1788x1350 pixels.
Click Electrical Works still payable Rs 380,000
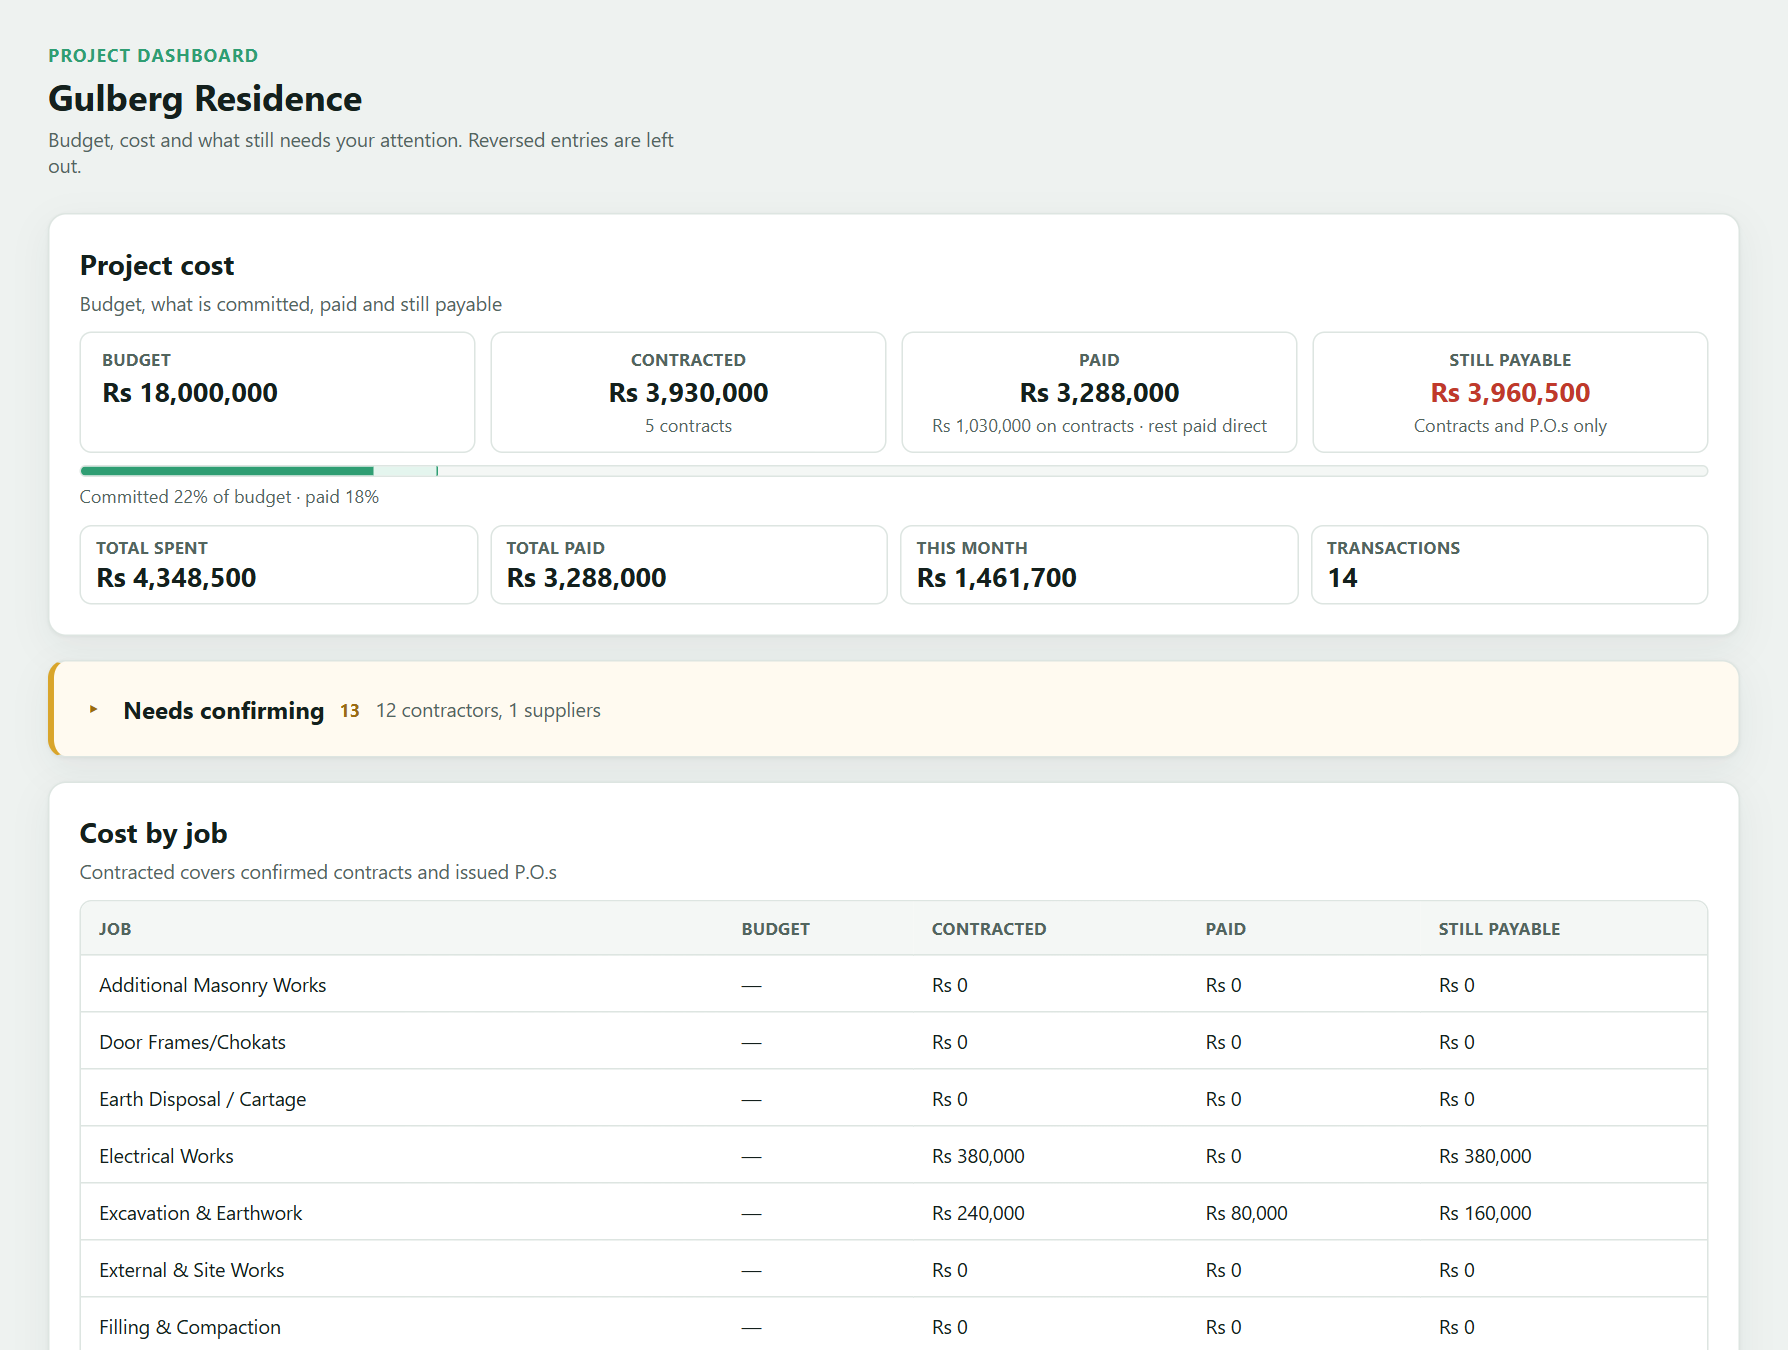pos(1485,1156)
